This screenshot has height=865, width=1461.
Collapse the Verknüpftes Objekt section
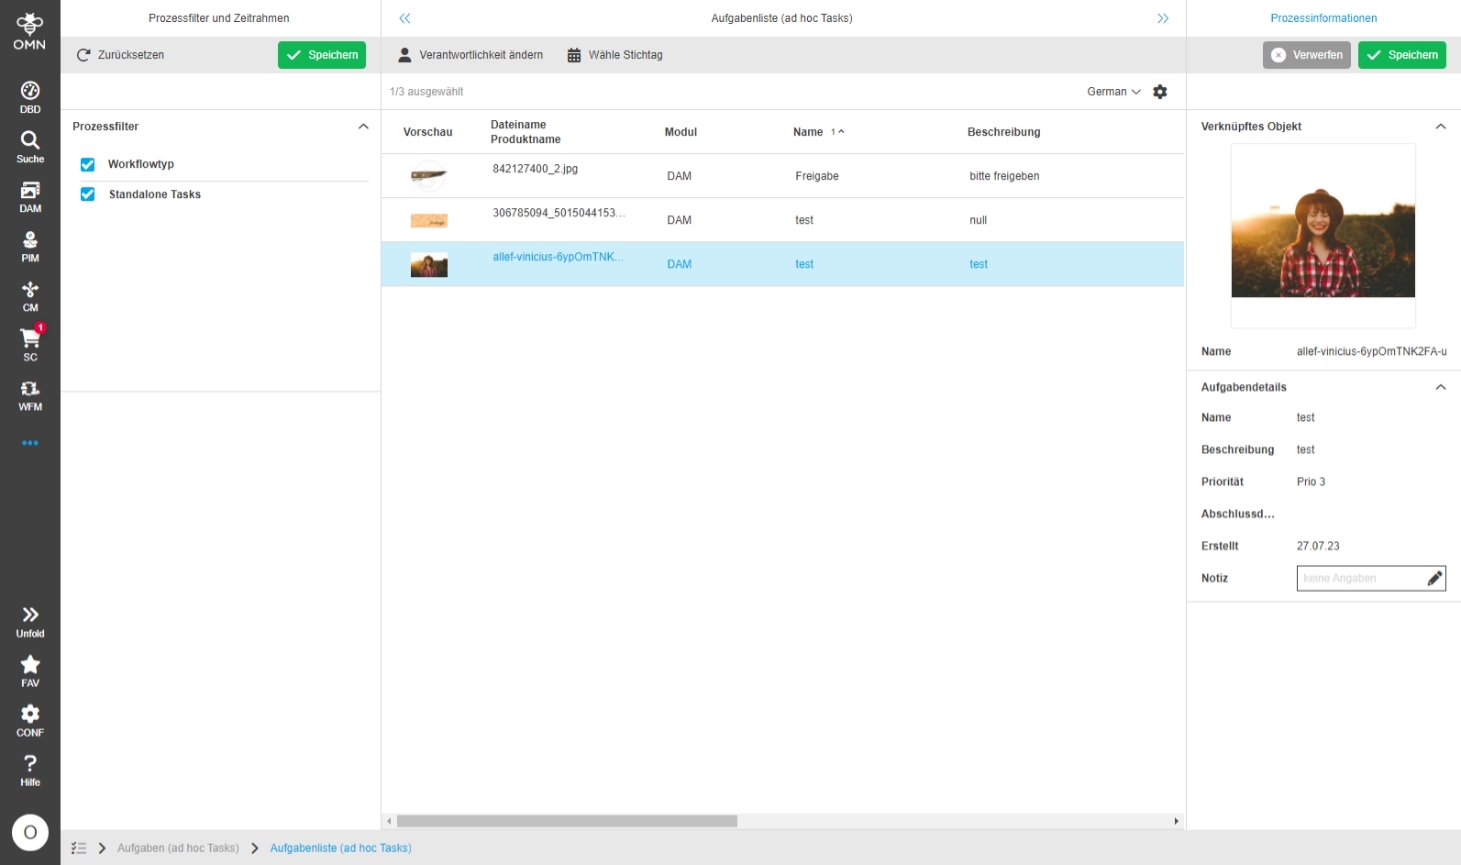pyautogui.click(x=1440, y=127)
